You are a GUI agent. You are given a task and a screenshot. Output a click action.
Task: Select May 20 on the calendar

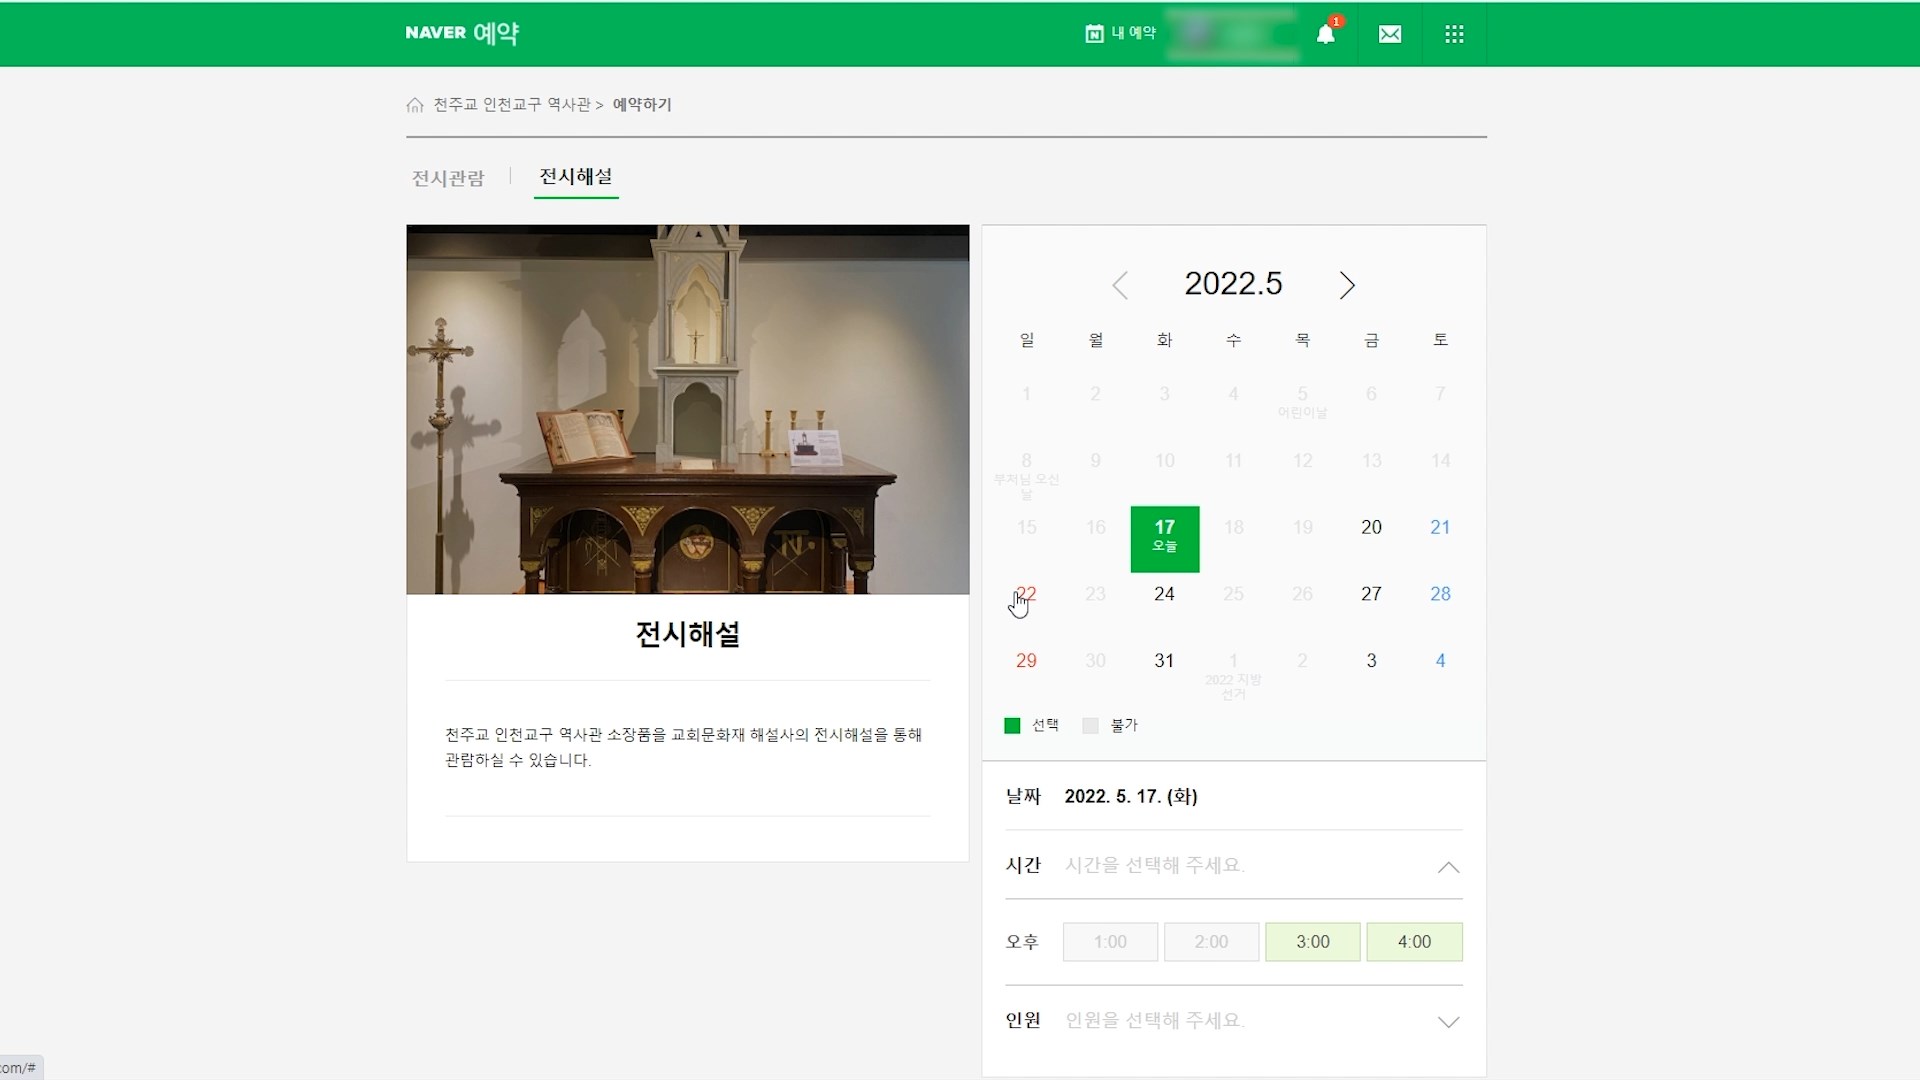pos(1371,528)
